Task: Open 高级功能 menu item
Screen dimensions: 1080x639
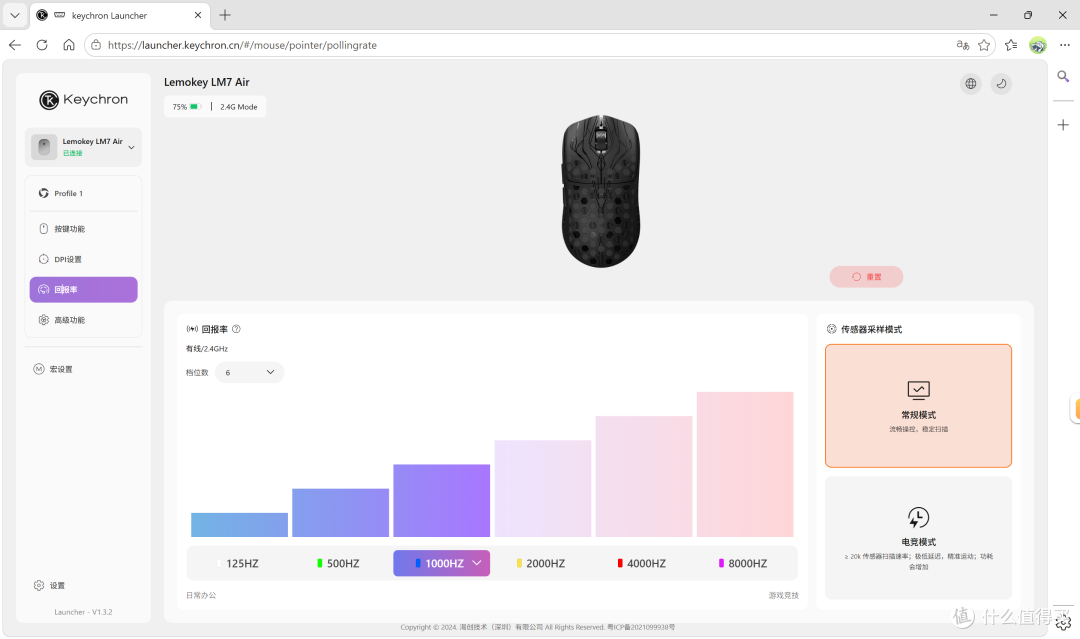Action: click(x=83, y=320)
